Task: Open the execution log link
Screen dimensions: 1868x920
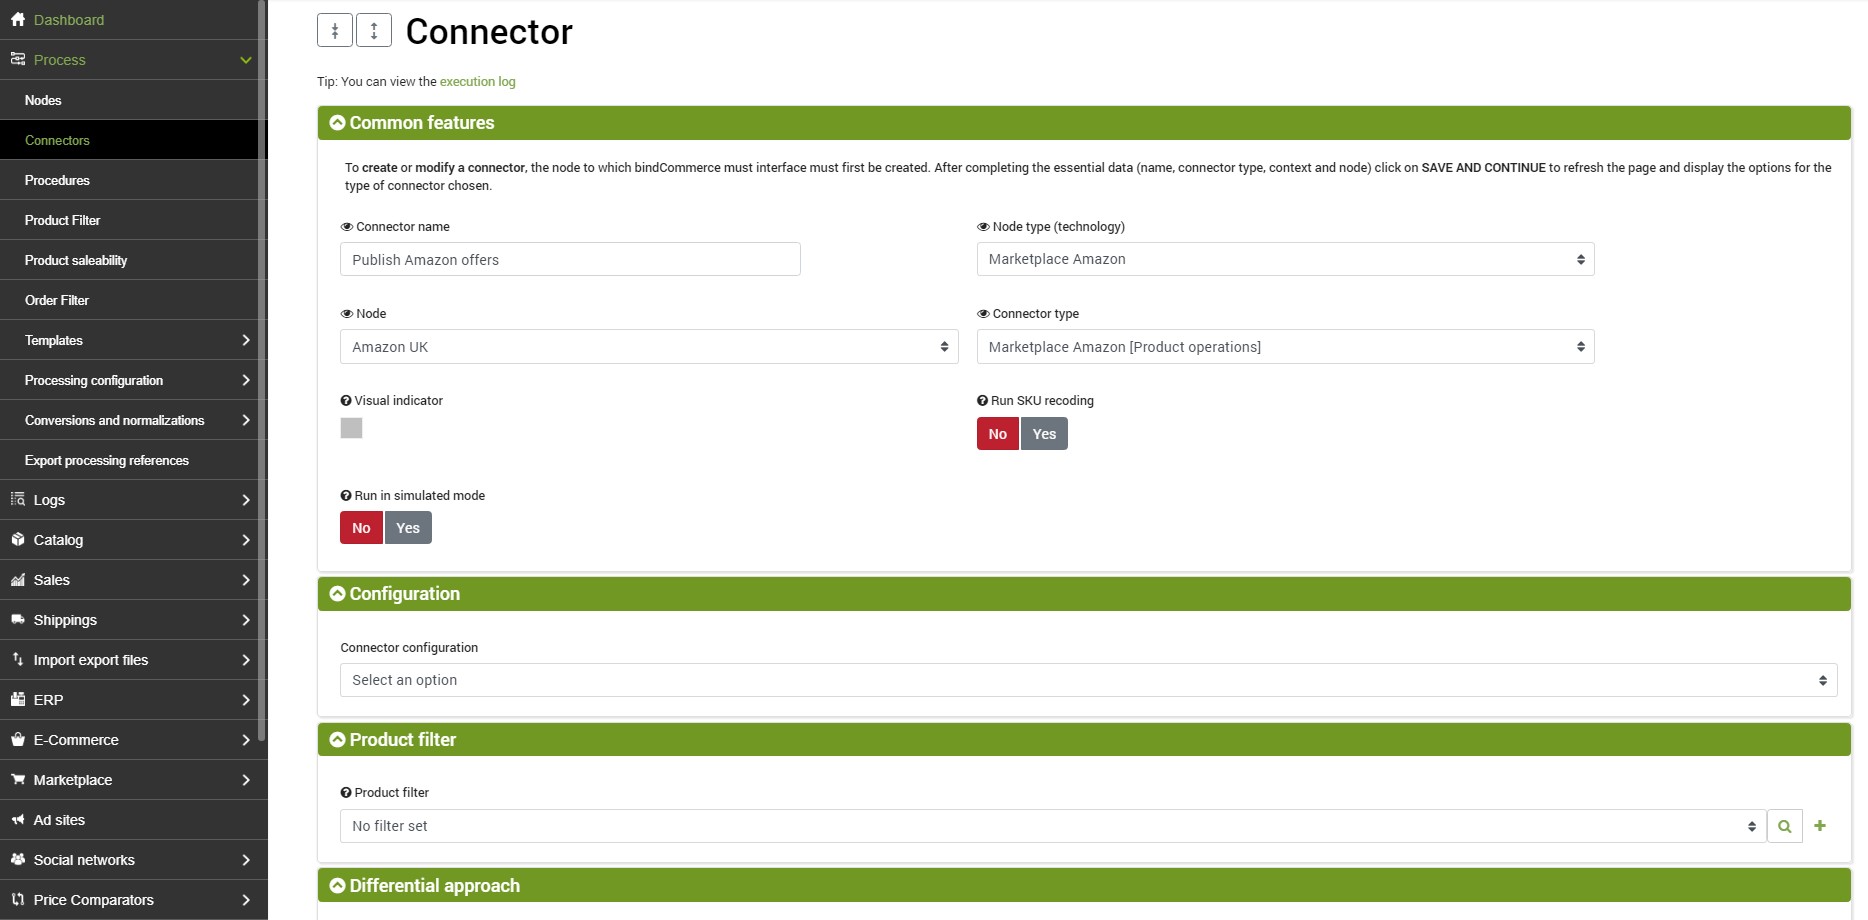Action: [478, 82]
